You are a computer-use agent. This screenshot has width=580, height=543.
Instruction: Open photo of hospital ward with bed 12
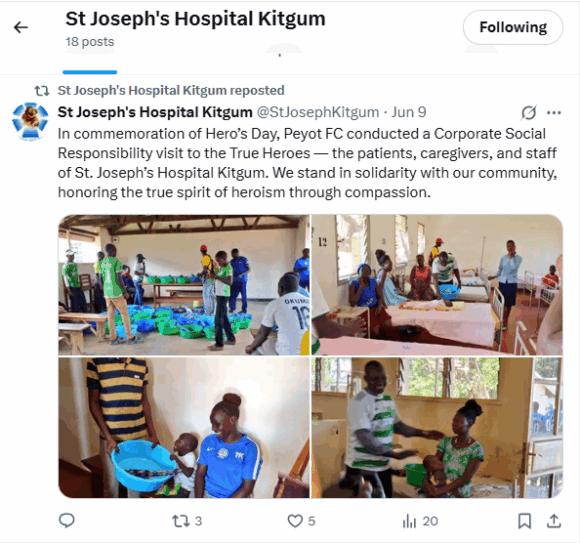[x=437, y=285]
